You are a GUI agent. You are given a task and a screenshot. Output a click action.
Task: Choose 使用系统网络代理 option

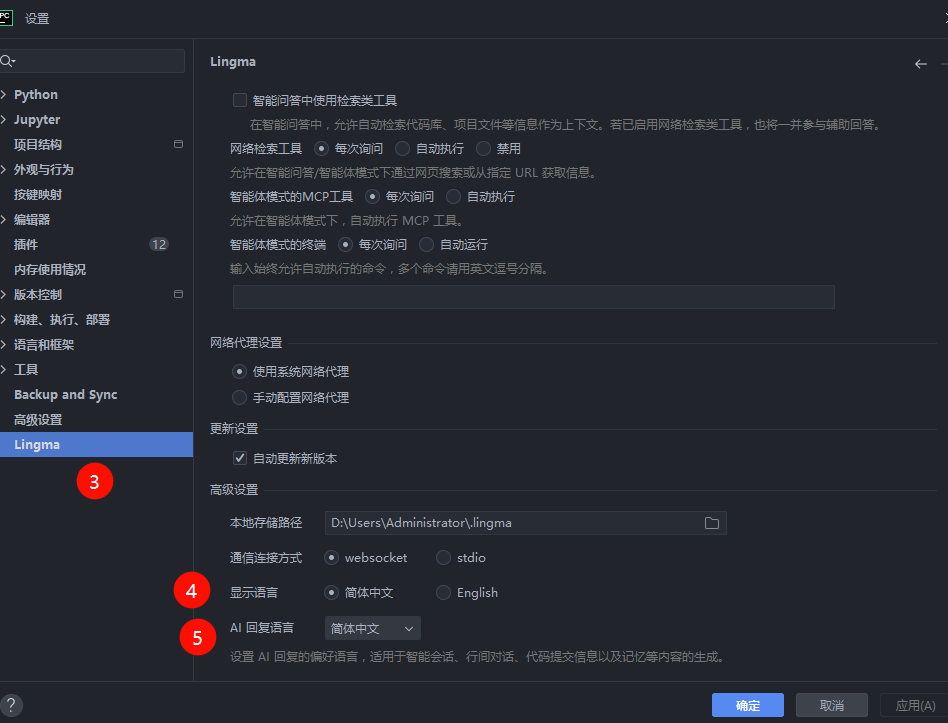pos(239,372)
